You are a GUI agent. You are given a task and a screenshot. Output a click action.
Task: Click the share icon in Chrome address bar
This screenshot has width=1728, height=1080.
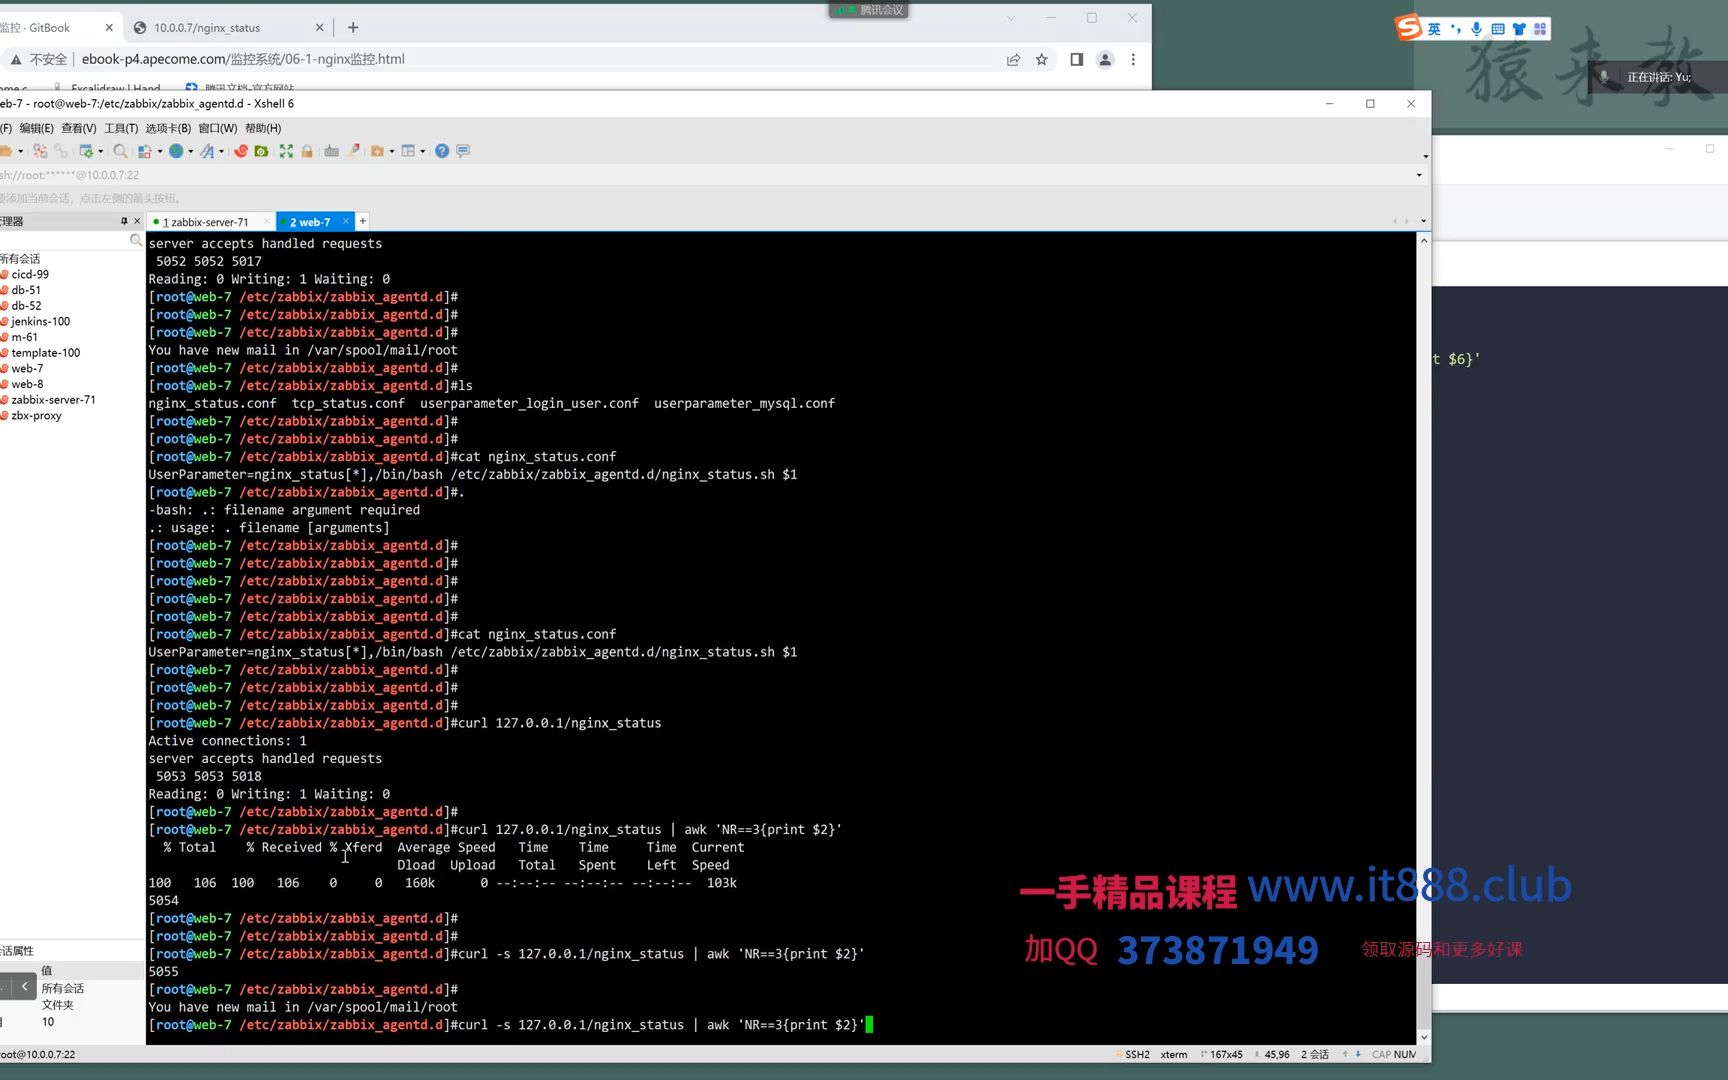click(1013, 59)
